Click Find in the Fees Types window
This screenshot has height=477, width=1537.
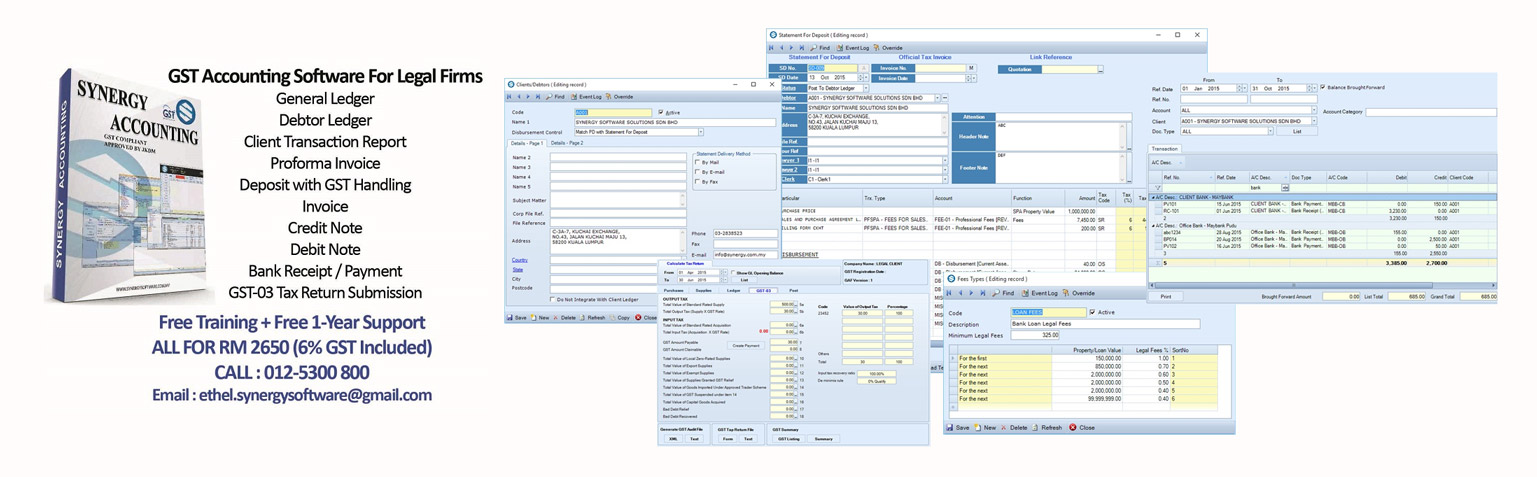click(x=1003, y=293)
